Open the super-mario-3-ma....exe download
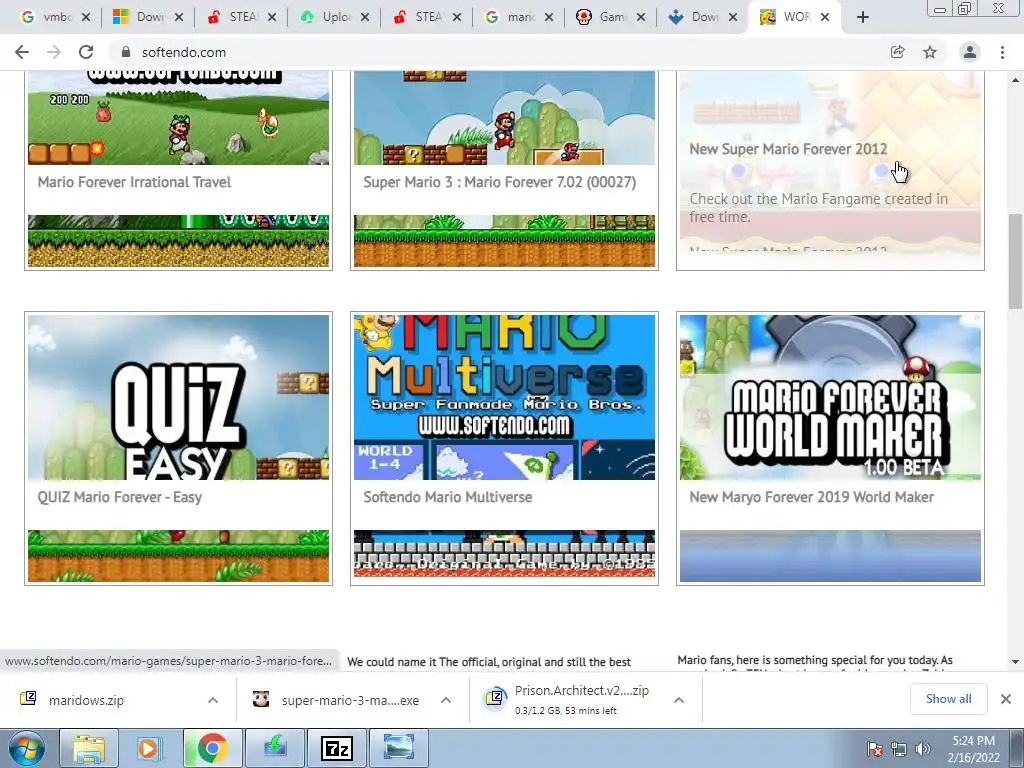Screen dimensions: 1024x768 pos(336,700)
